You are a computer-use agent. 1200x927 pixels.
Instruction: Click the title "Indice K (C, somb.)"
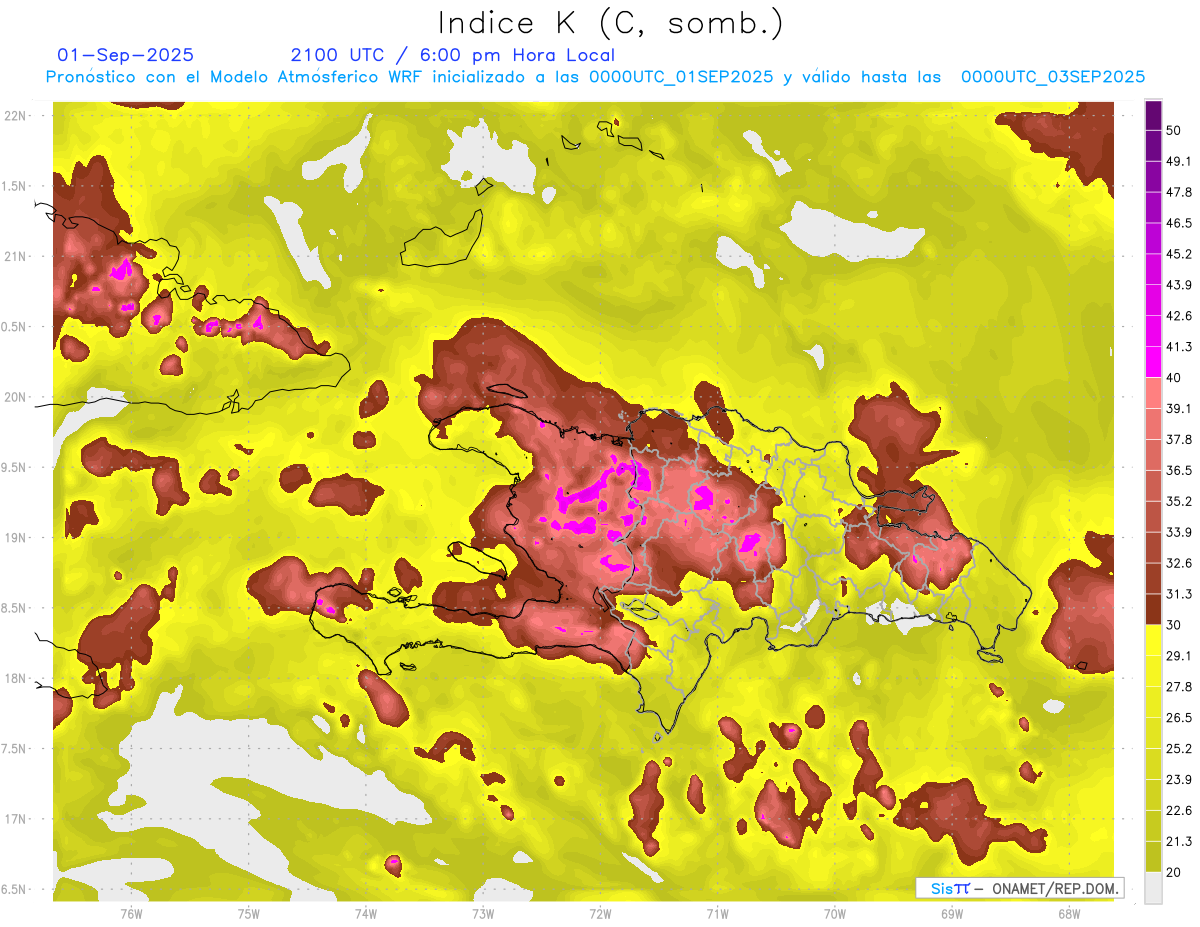(610, 23)
